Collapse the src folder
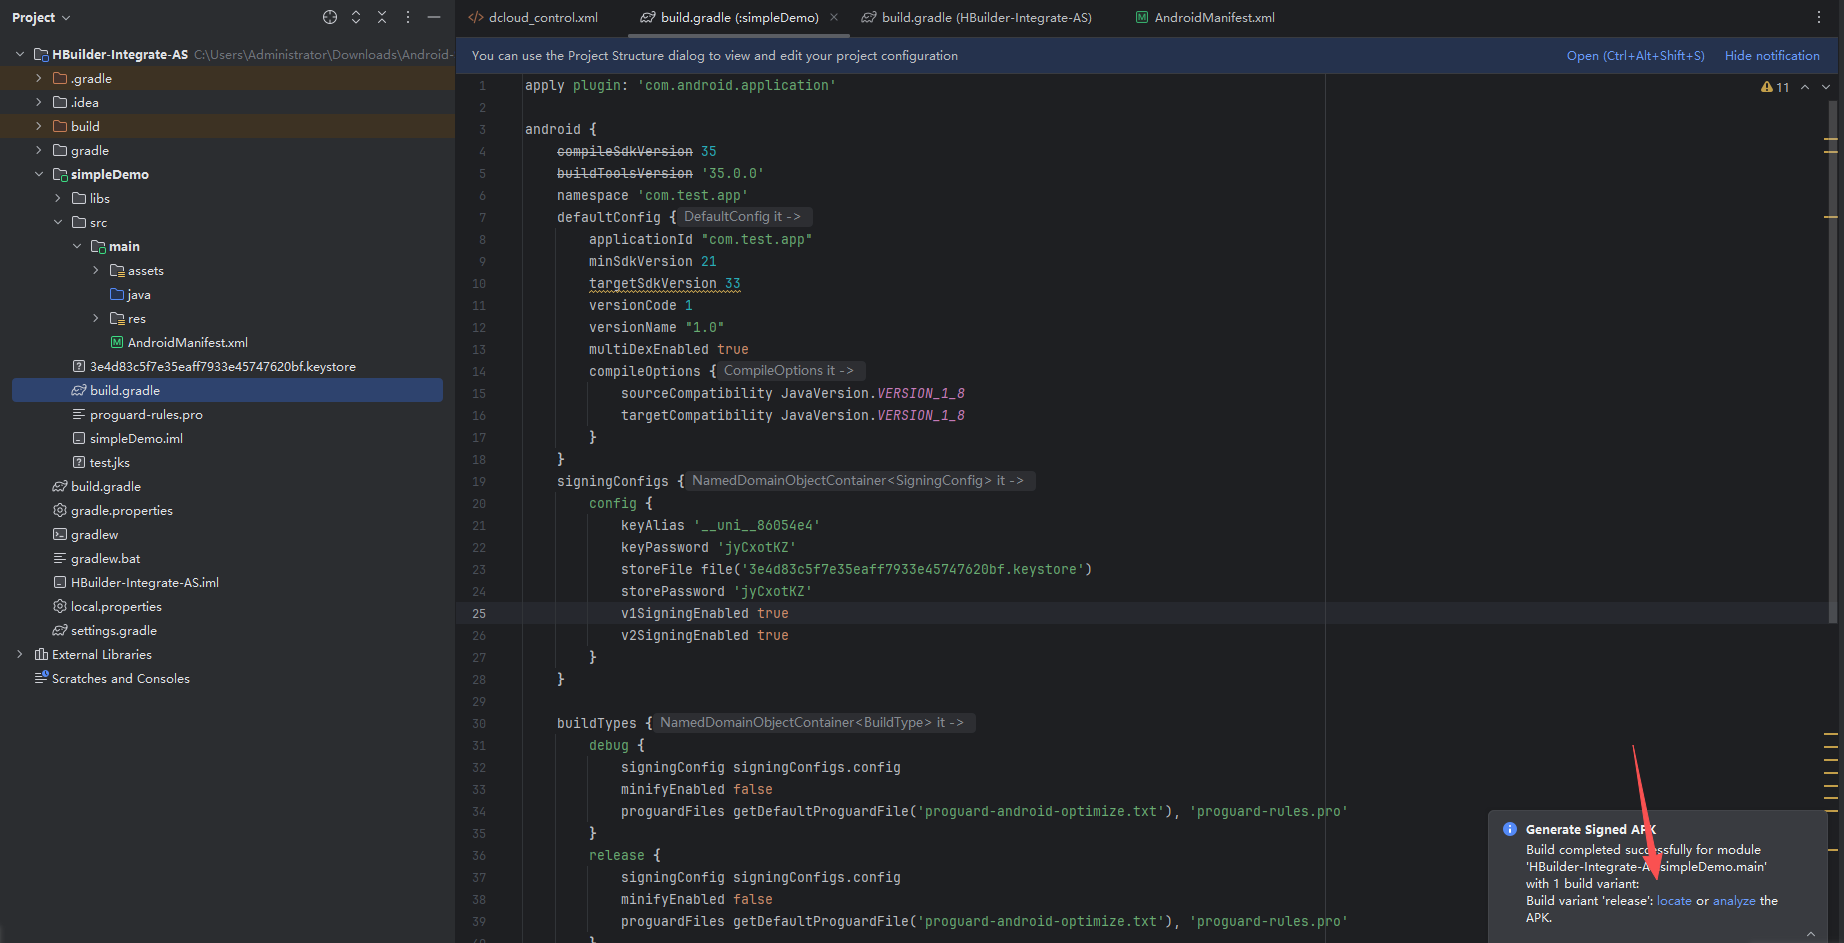This screenshot has width=1844, height=943. click(x=58, y=222)
